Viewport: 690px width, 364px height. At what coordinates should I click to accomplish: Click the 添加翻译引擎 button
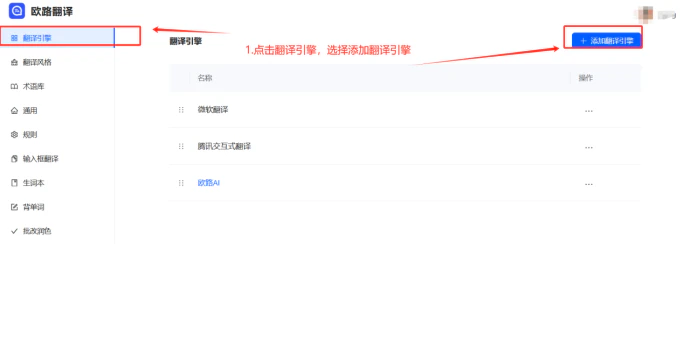coord(606,40)
